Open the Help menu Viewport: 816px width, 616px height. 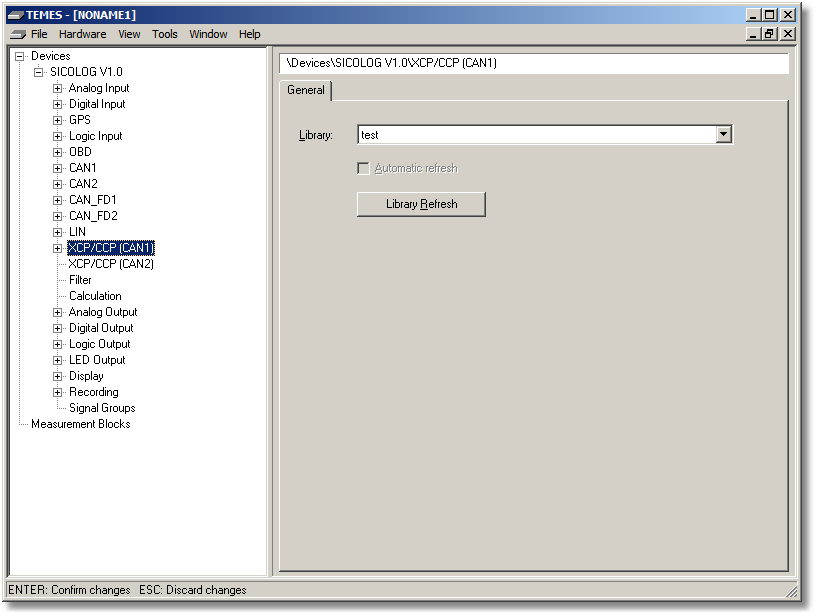pos(249,34)
